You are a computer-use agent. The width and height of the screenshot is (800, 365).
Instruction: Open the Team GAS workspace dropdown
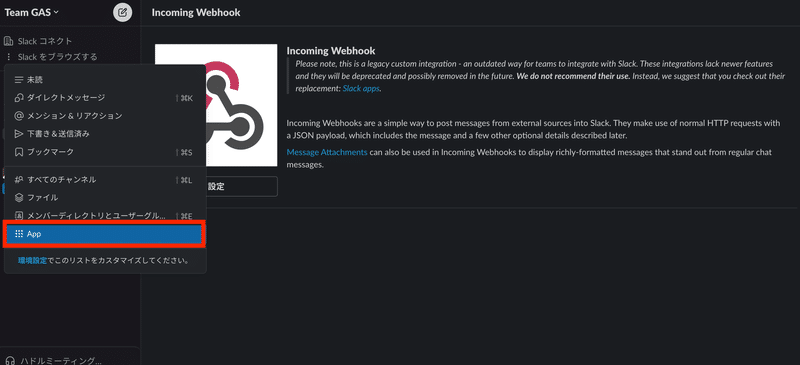point(32,12)
